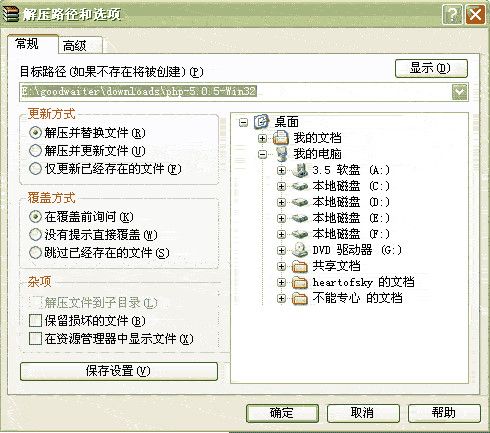Select 共享文档 tree label

tap(336, 266)
